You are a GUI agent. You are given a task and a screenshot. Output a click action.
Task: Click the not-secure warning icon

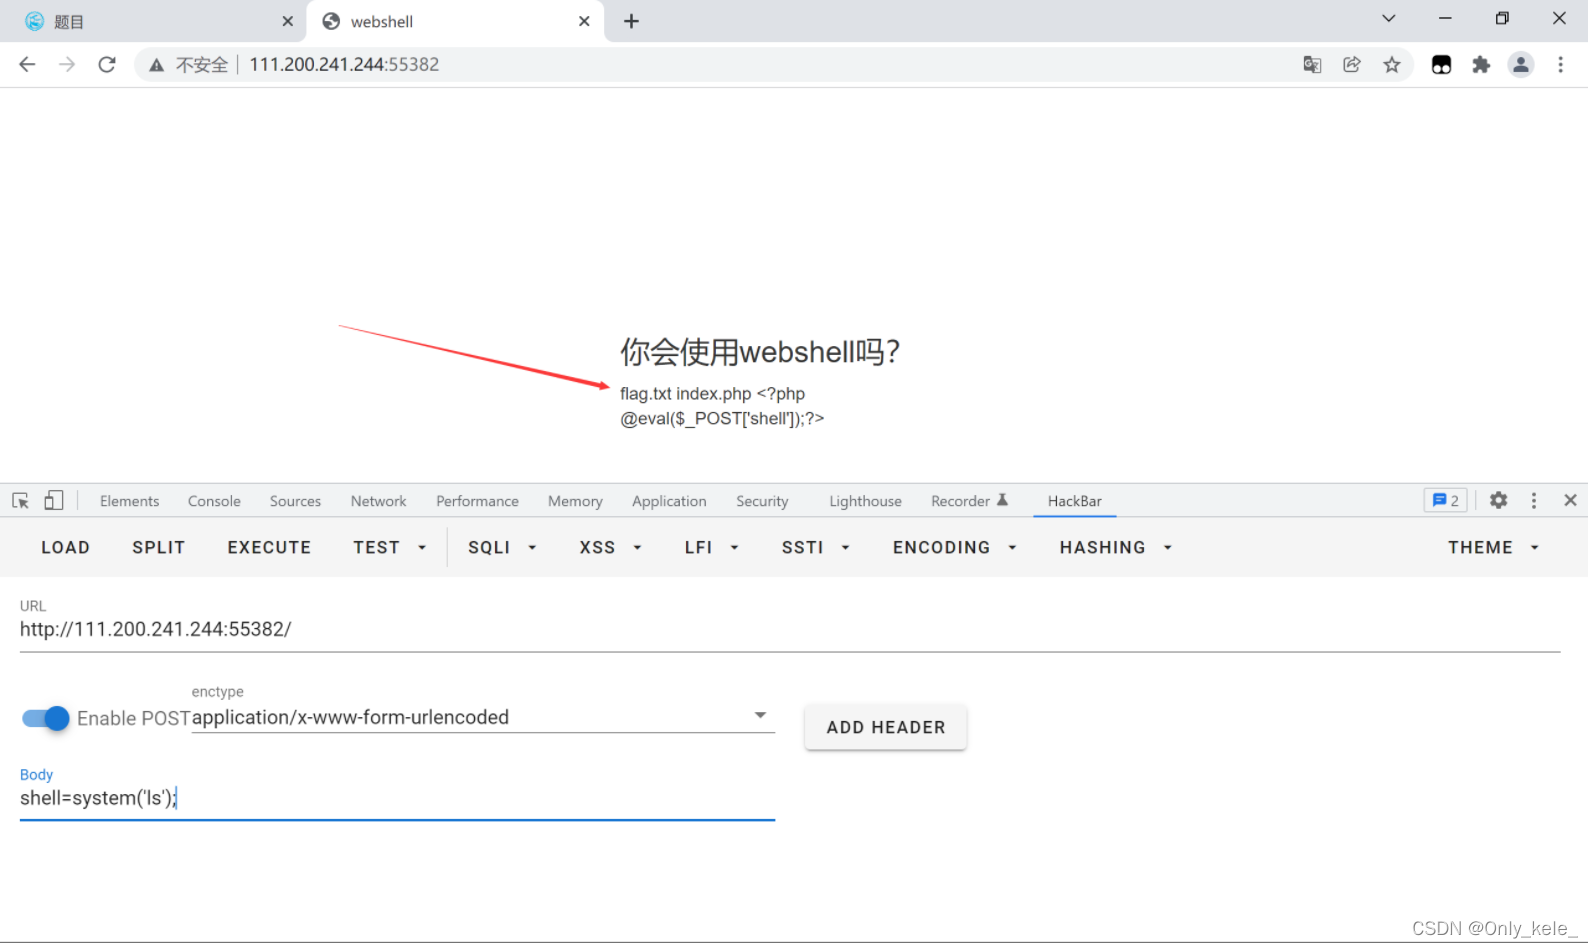click(x=156, y=65)
